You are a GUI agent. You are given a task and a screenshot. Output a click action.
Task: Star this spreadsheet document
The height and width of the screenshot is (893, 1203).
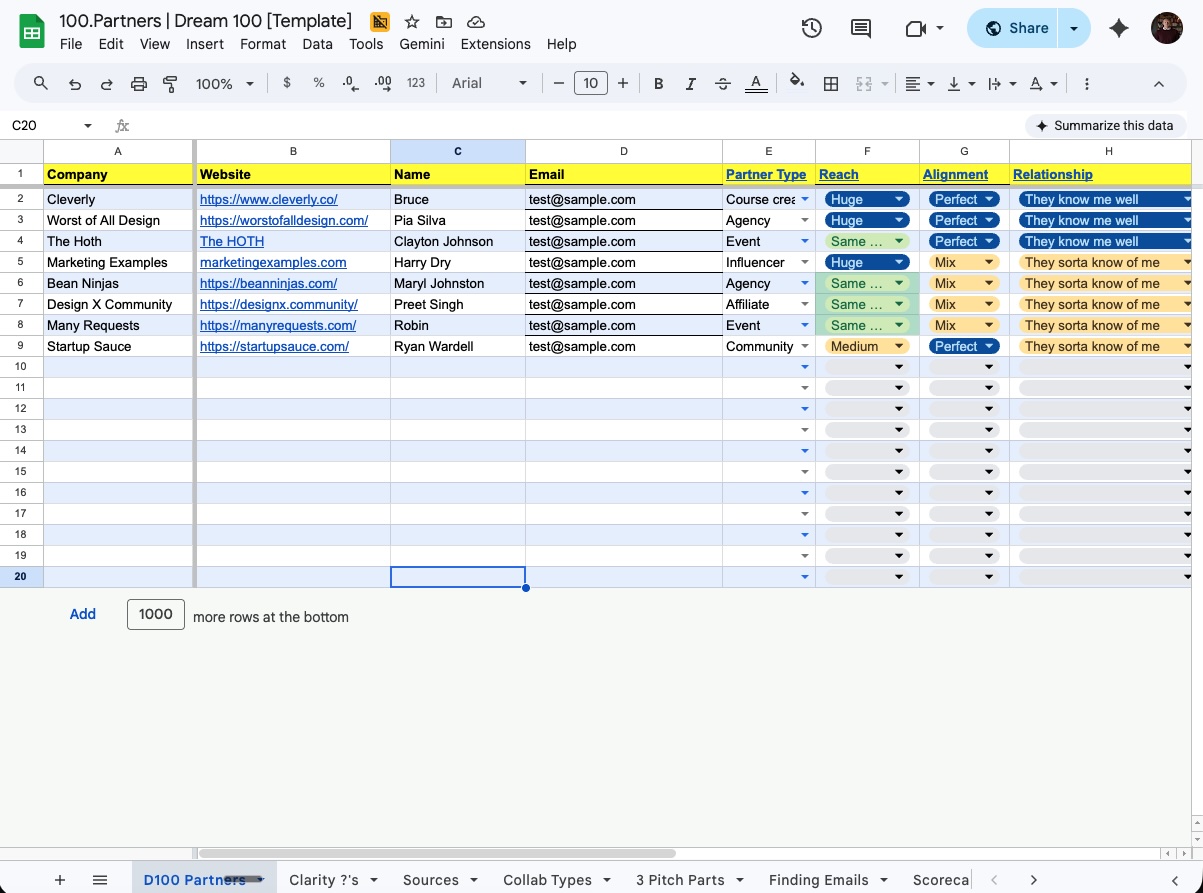click(412, 22)
